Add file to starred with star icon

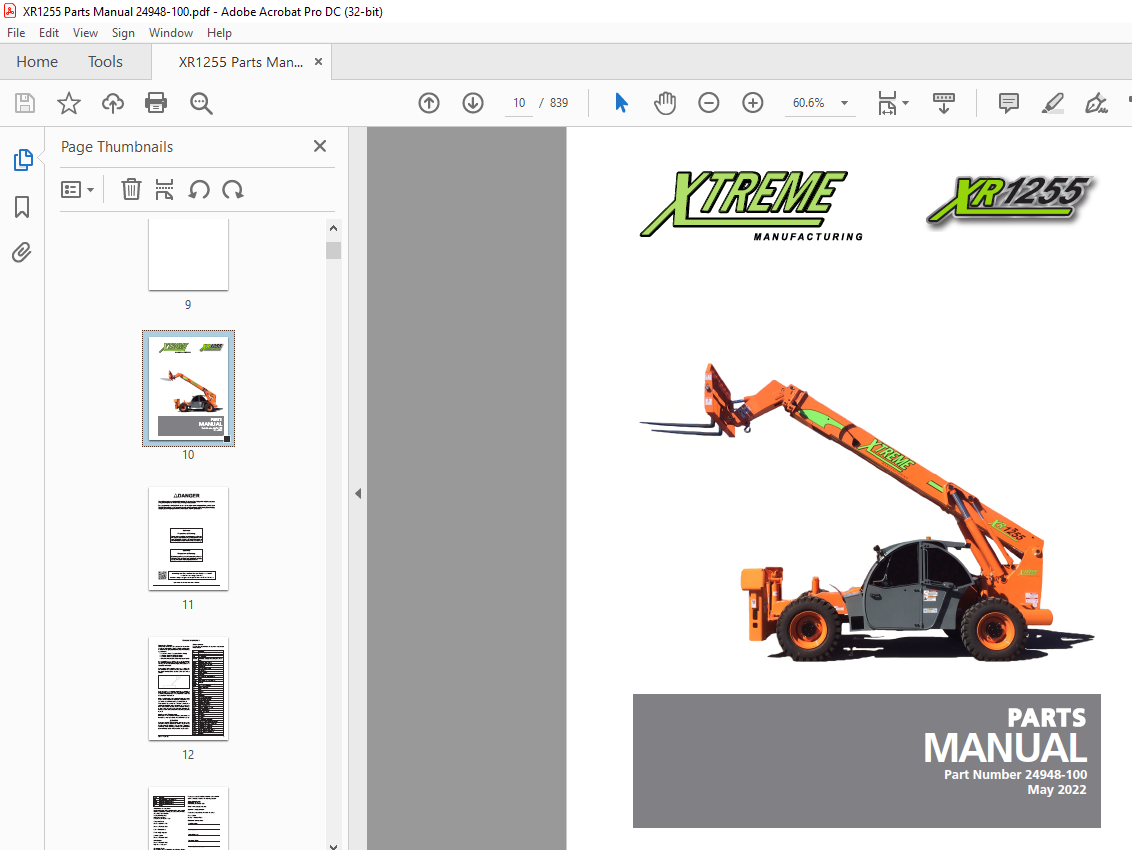click(x=69, y=103)
